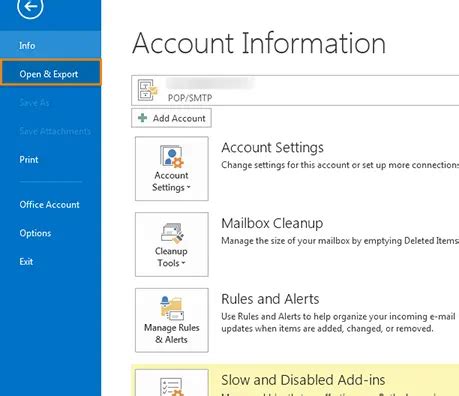Click the Add Account button label
Image resolution: width=459 pixels, height=396 pixels.
coord(179,118)
